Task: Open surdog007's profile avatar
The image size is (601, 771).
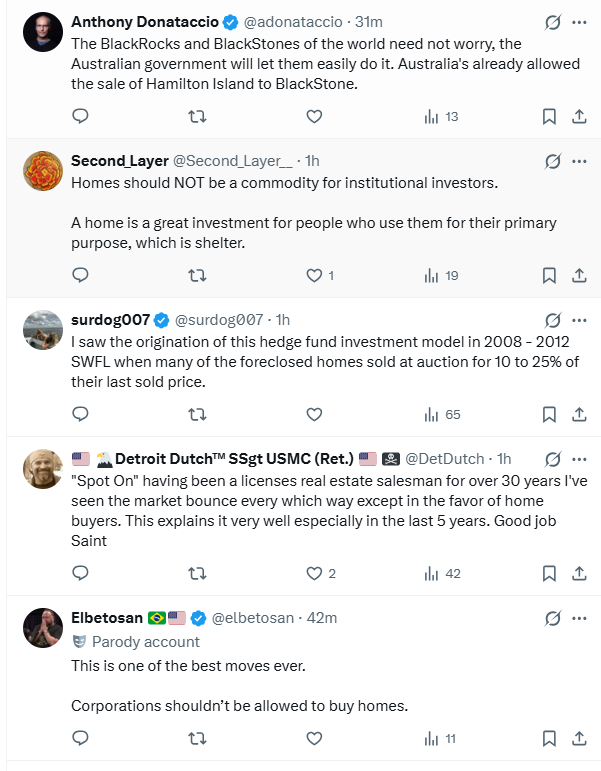Action: (x=43, y=330)
